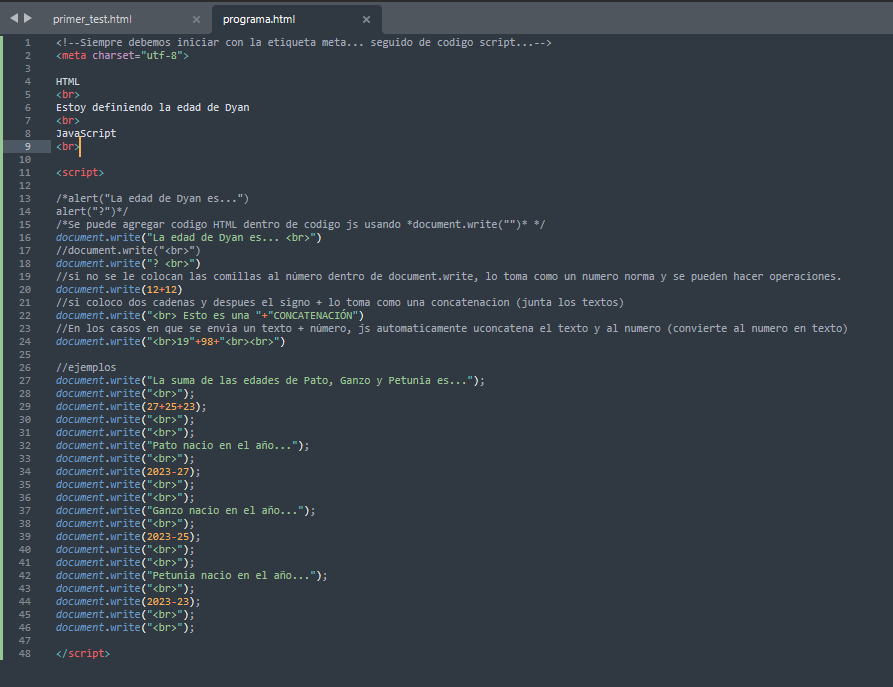The height and width of the screenshot is (687, 893).
Task: Click document.write(27+25+23) line
Action: point(131,407)
